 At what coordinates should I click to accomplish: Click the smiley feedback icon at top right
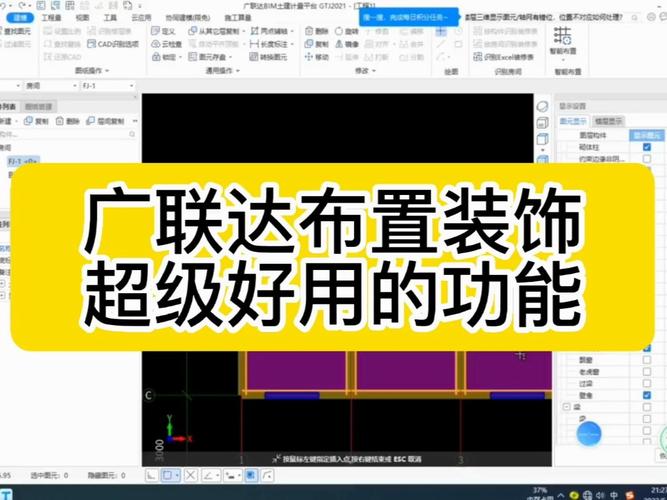coord(651,17)
